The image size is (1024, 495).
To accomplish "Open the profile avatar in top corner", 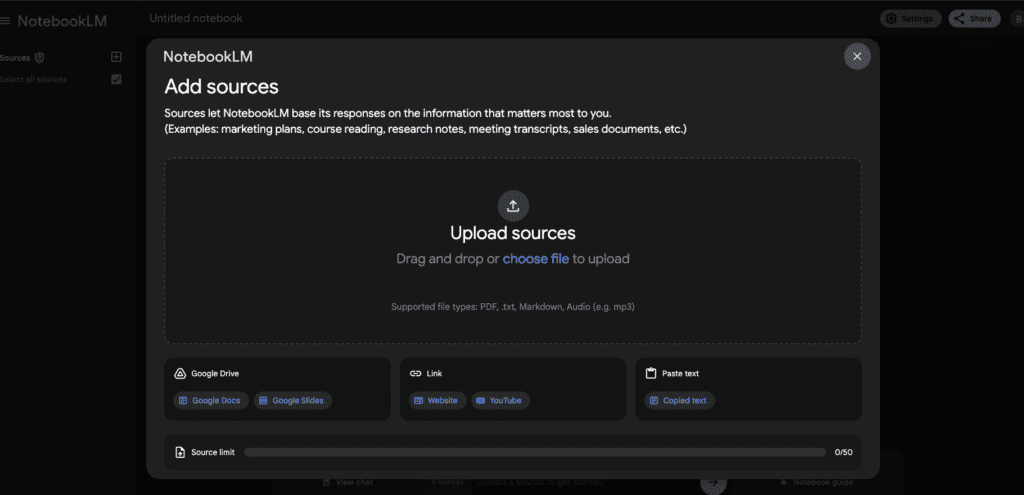I will (1016, 19).
